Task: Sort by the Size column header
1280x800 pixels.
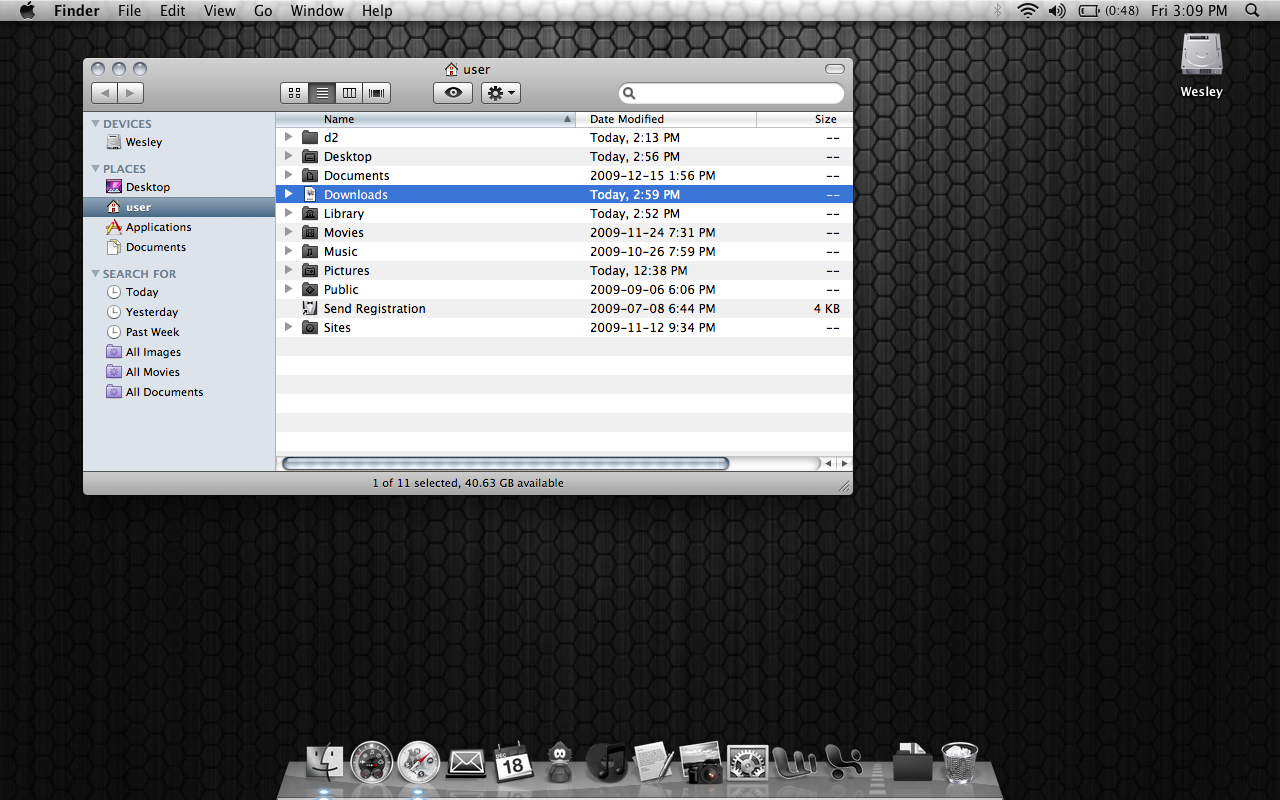Action: tap(805, 119)
